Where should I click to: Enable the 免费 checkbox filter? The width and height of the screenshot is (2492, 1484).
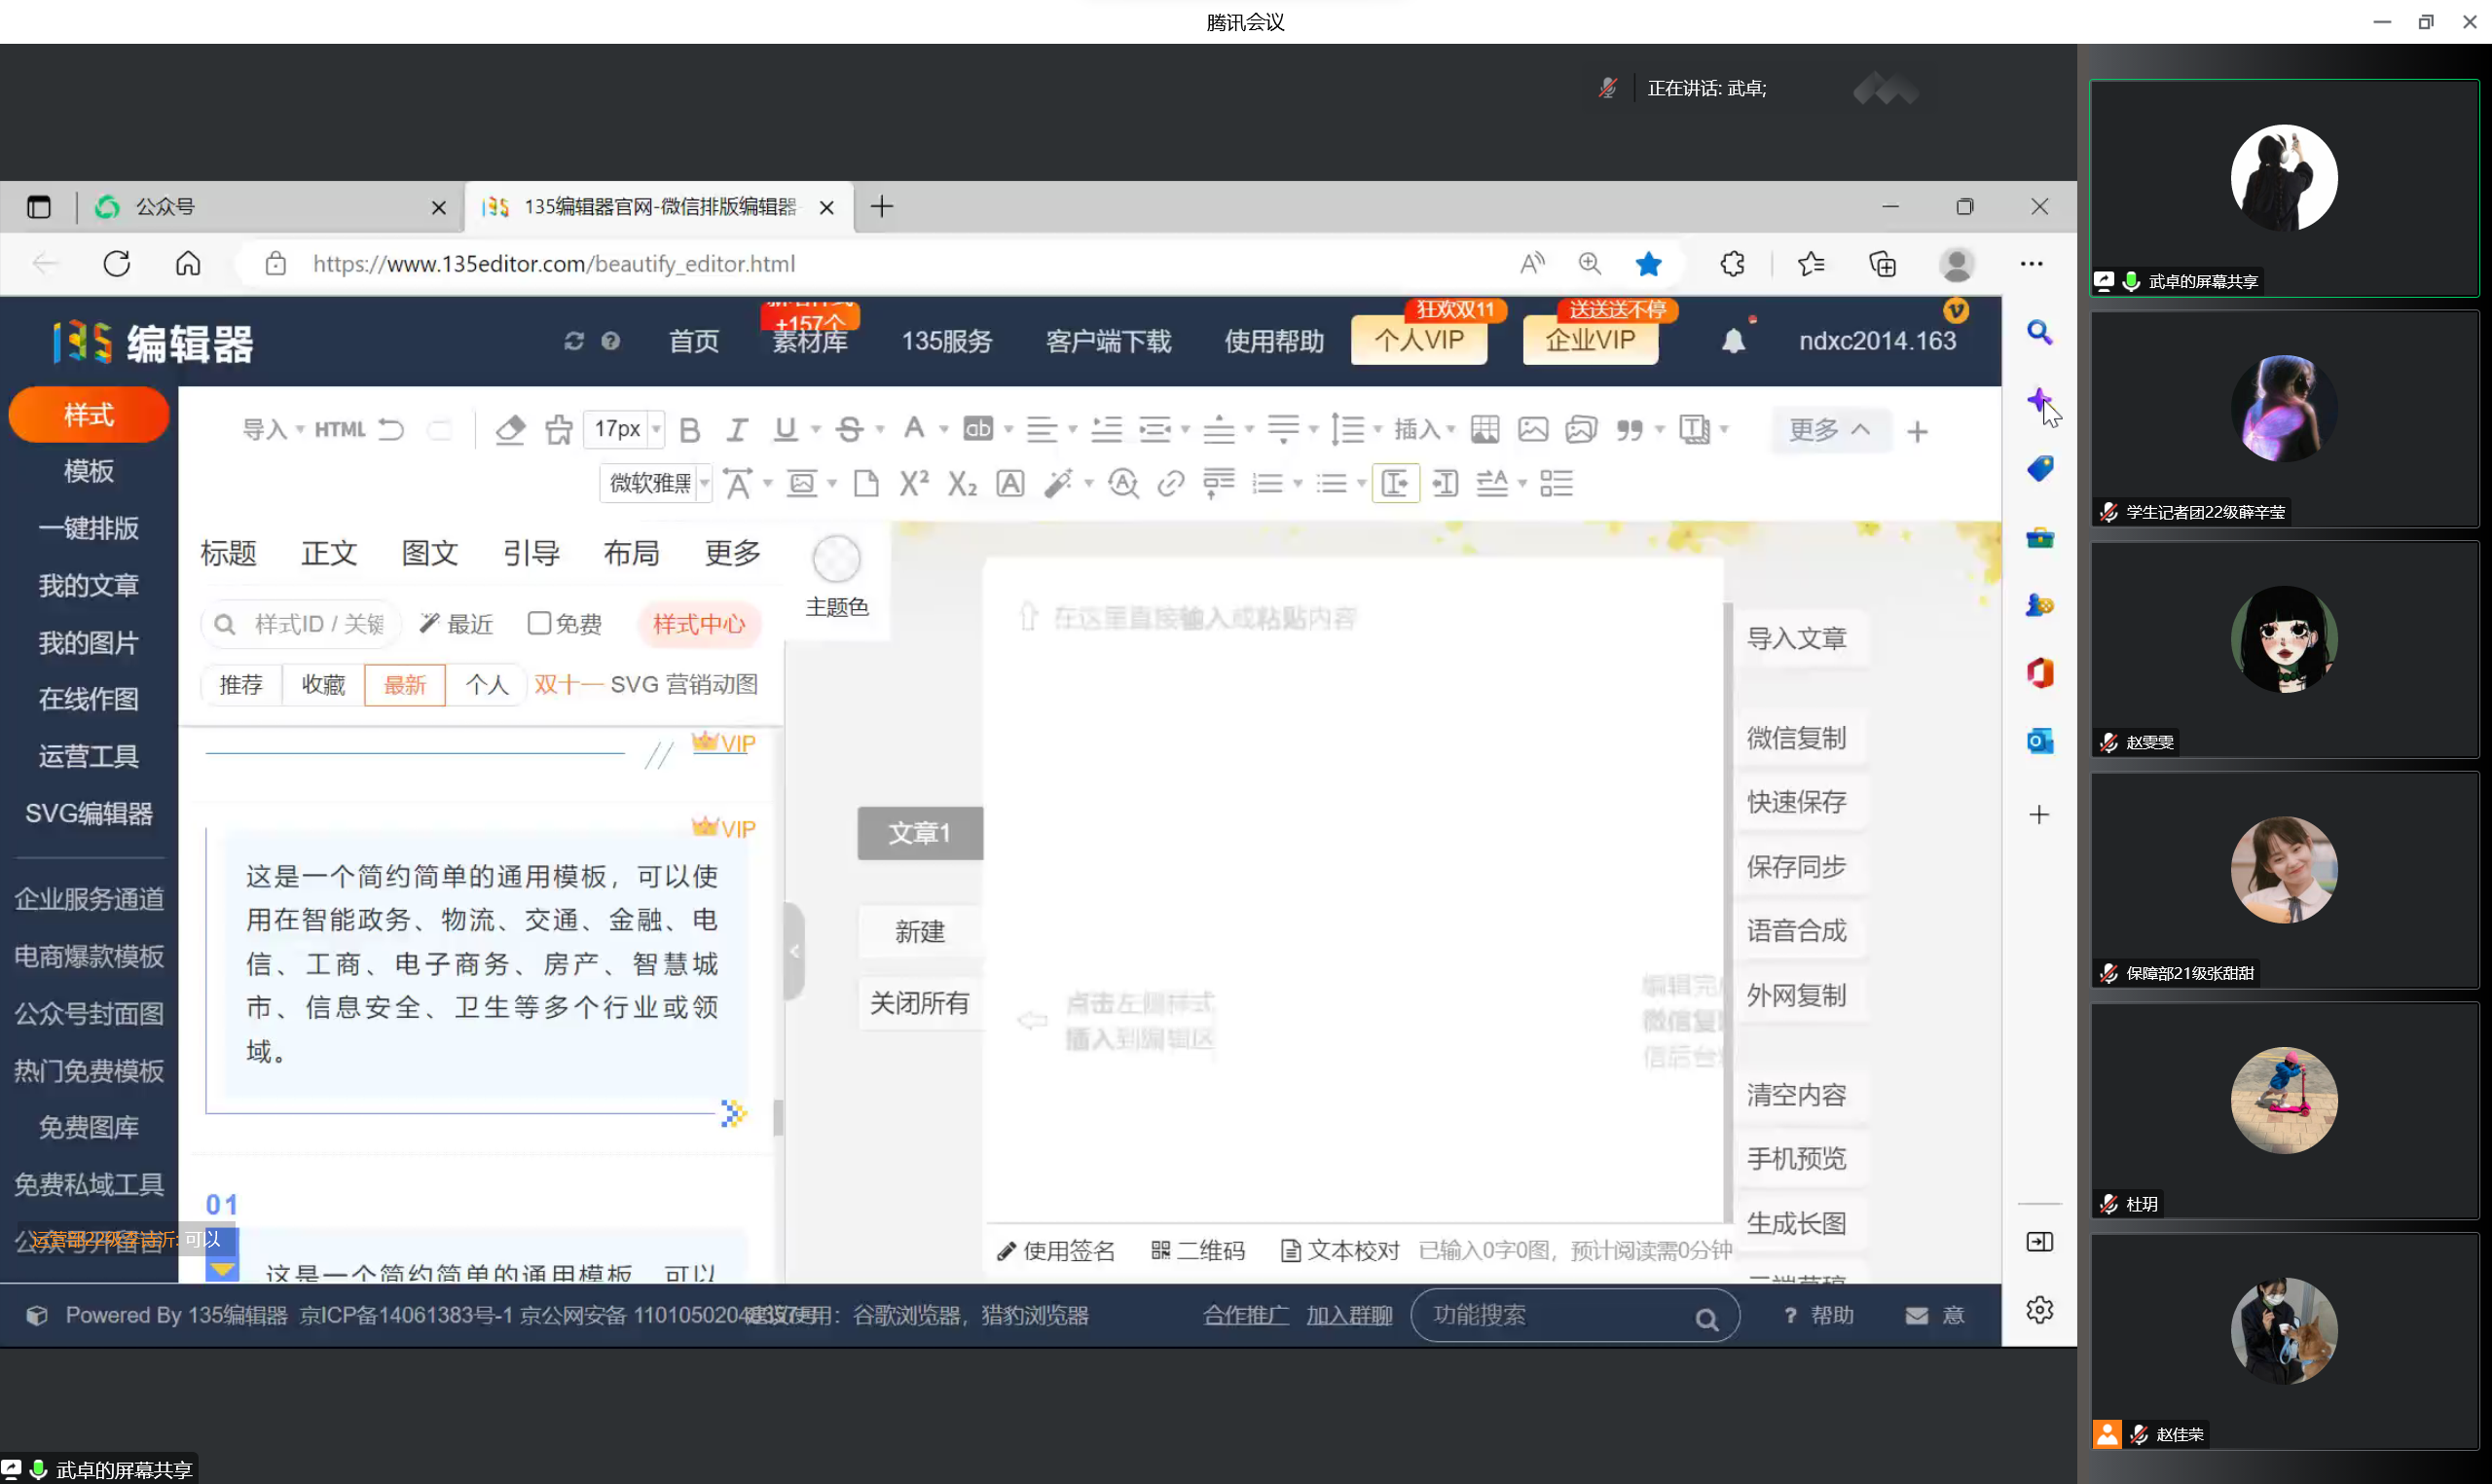point(539,624)
